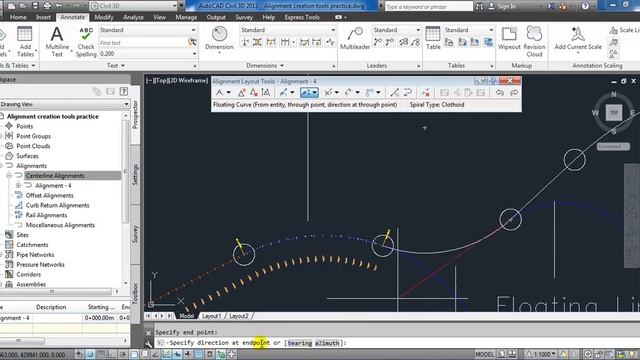Open the Express Tools ribbon tab
Viewport: 640px width, 360px height.
tap(302, 17)
